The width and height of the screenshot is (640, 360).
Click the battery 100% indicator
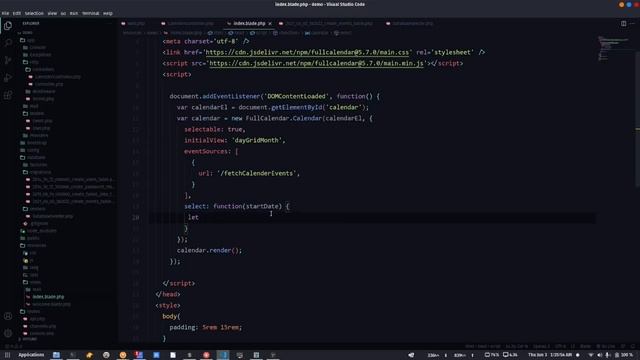[624, 355]
